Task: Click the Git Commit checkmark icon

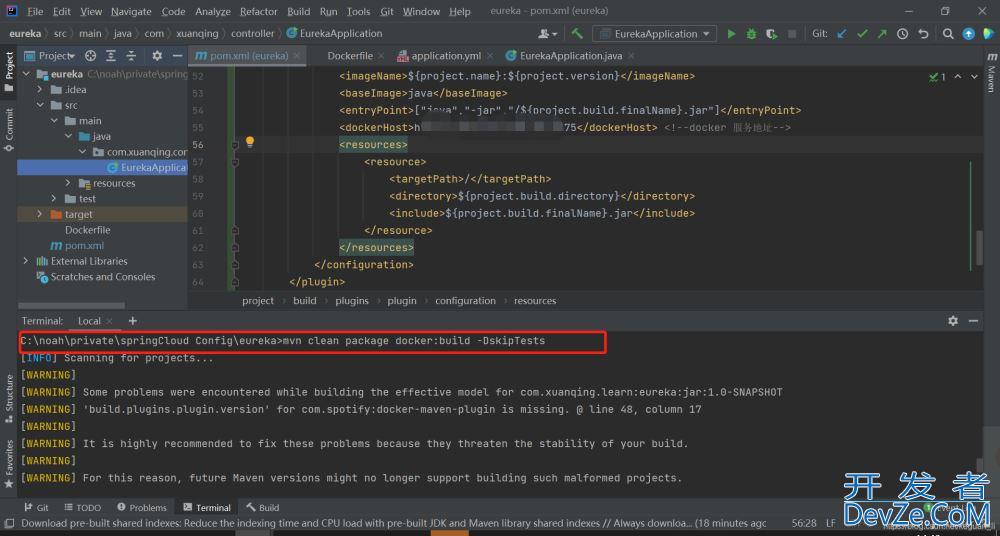Action: click(862, 34)
